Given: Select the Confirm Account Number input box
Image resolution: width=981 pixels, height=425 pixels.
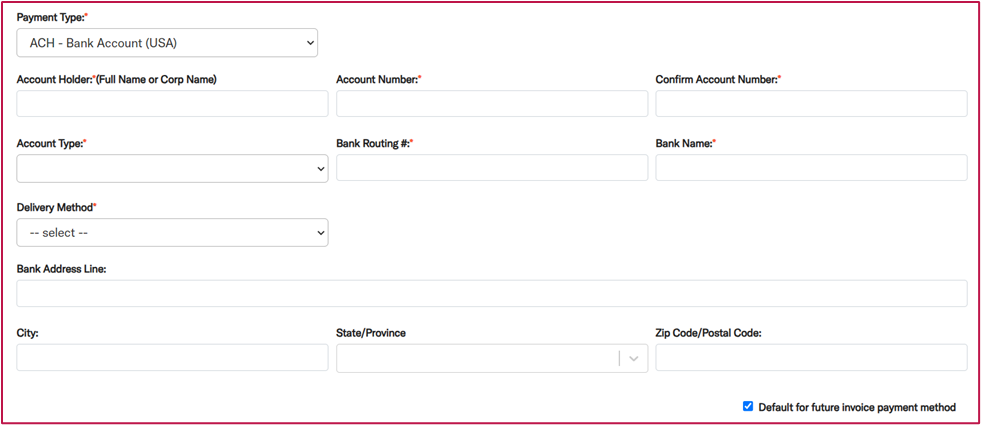Looking at the screenshot, I should pos(811,103).
